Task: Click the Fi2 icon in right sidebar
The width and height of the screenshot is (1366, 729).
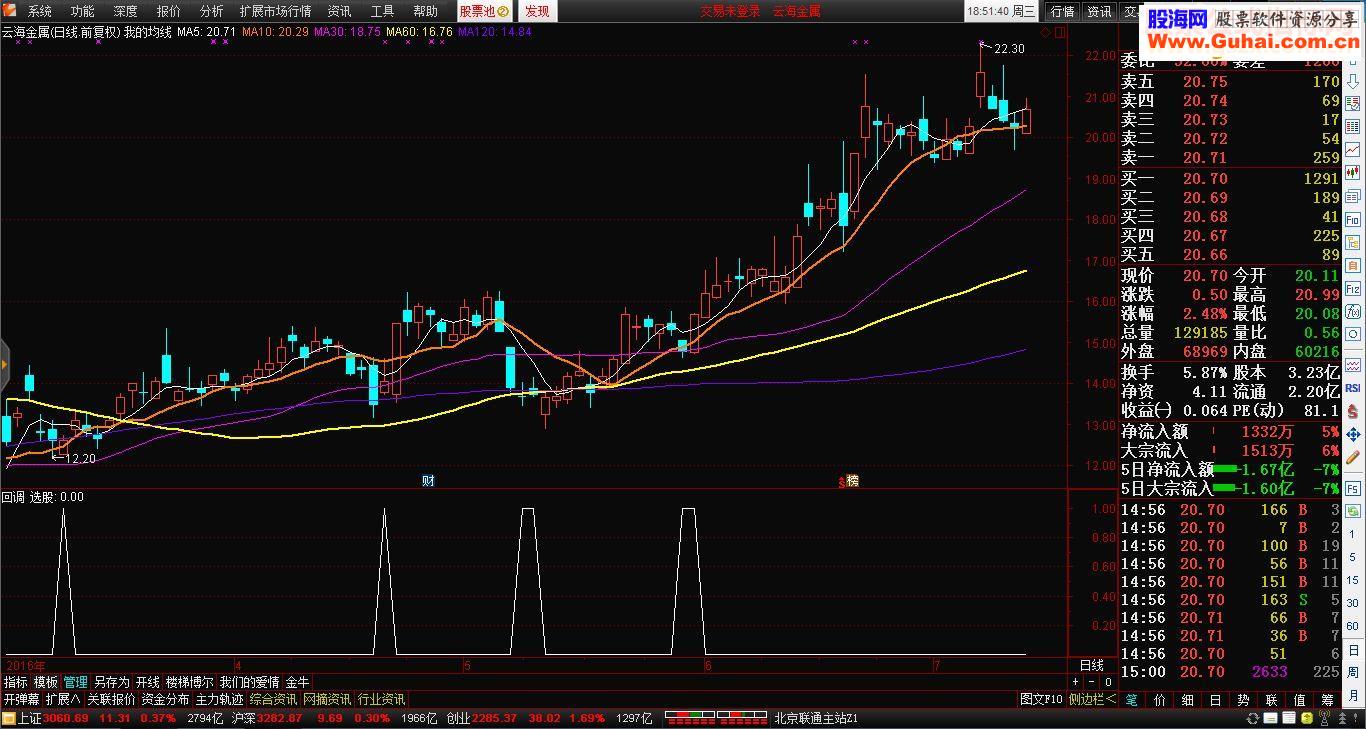Action: 1352,289
